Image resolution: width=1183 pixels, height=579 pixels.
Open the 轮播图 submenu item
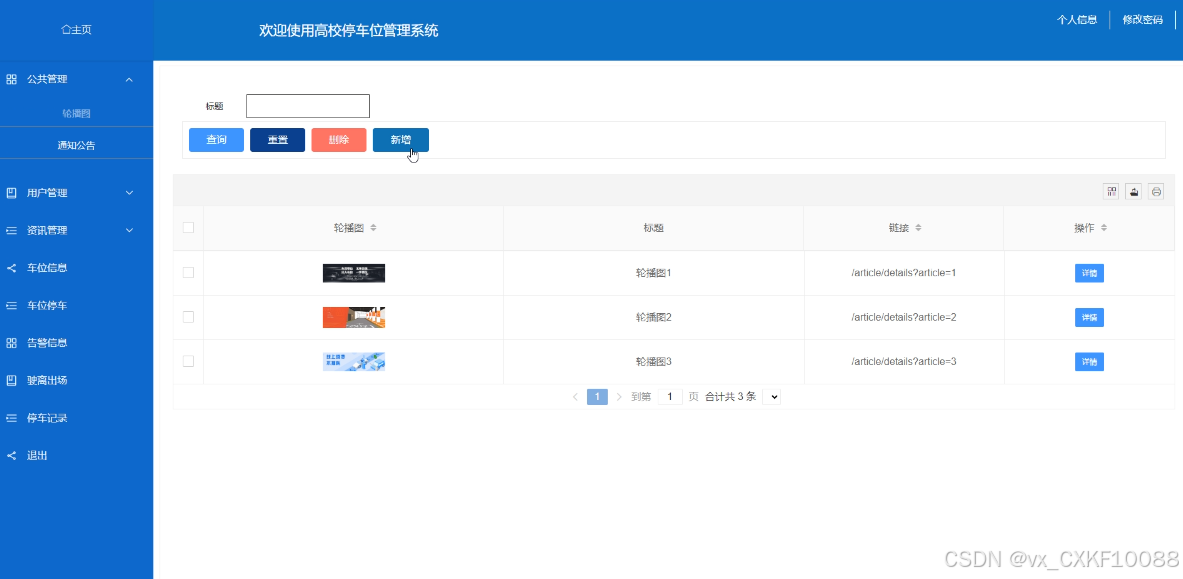click(76, 113)
